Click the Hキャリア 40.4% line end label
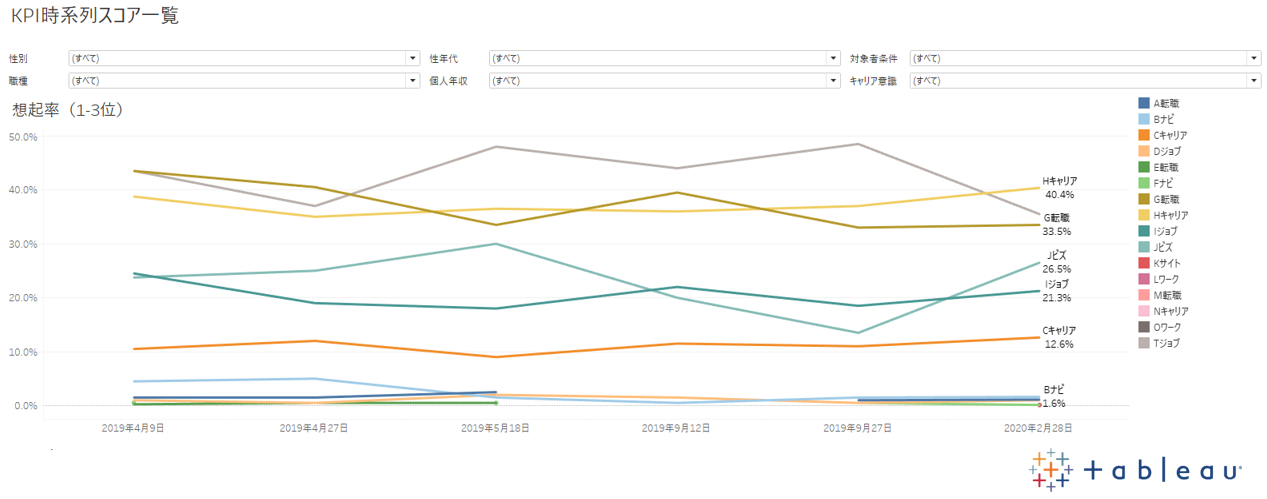 click(1059, 188)
